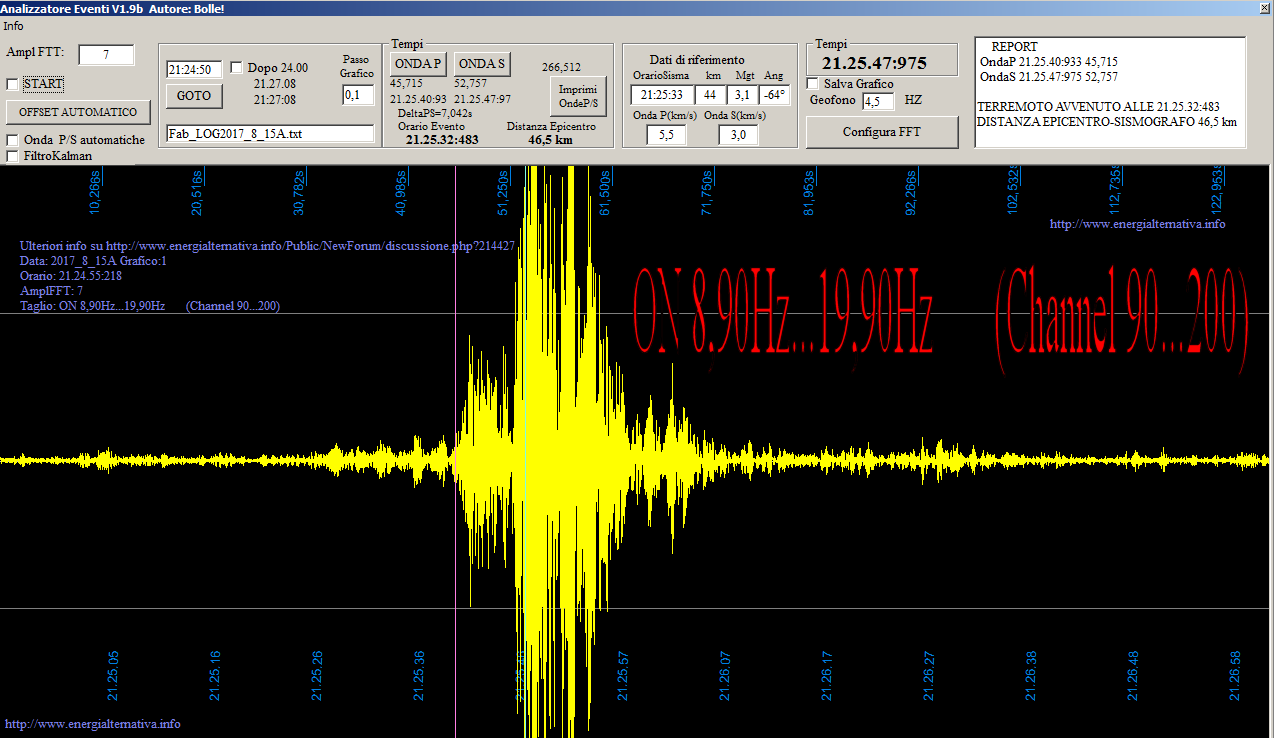Click the 21.25.26 time axis label
Image resolution: width=1274 pixels, height=738 pixels.
317,677
